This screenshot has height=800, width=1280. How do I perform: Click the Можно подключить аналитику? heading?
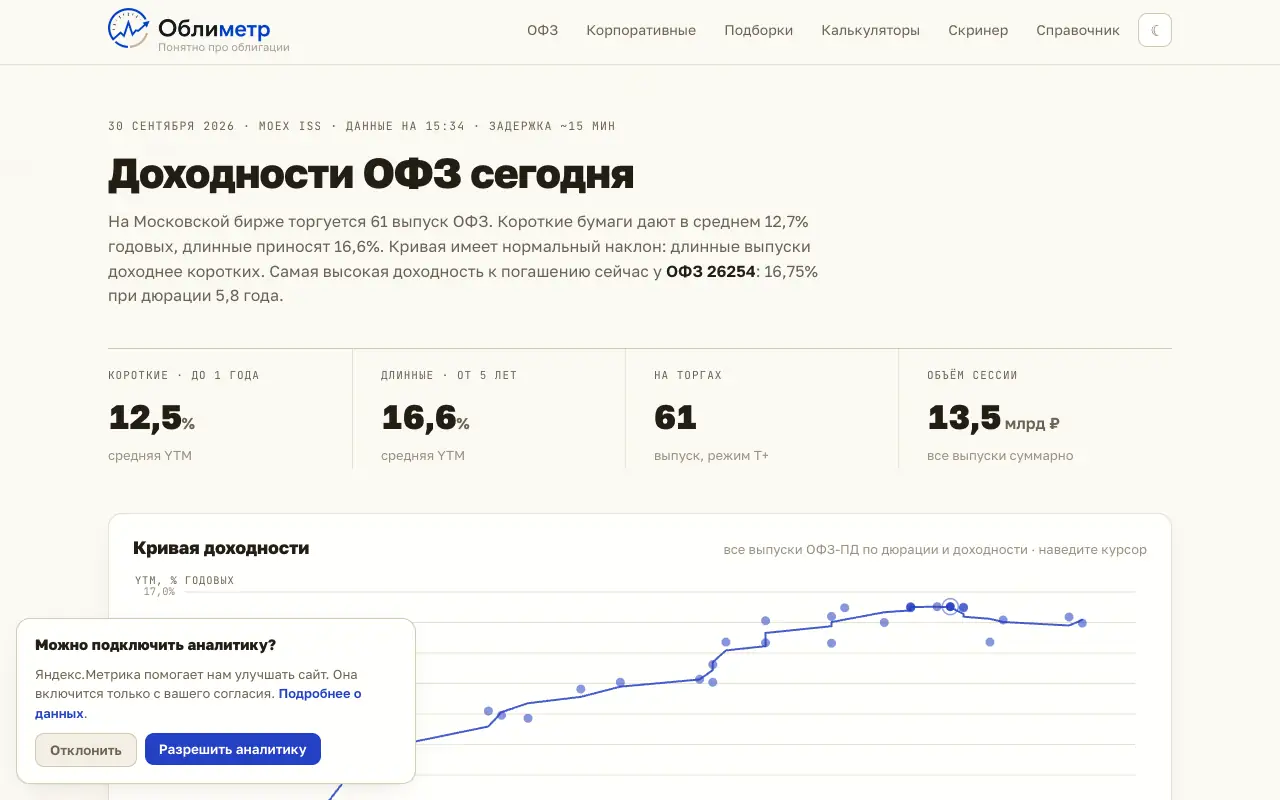pyautogui.click(x=155, y=645)
